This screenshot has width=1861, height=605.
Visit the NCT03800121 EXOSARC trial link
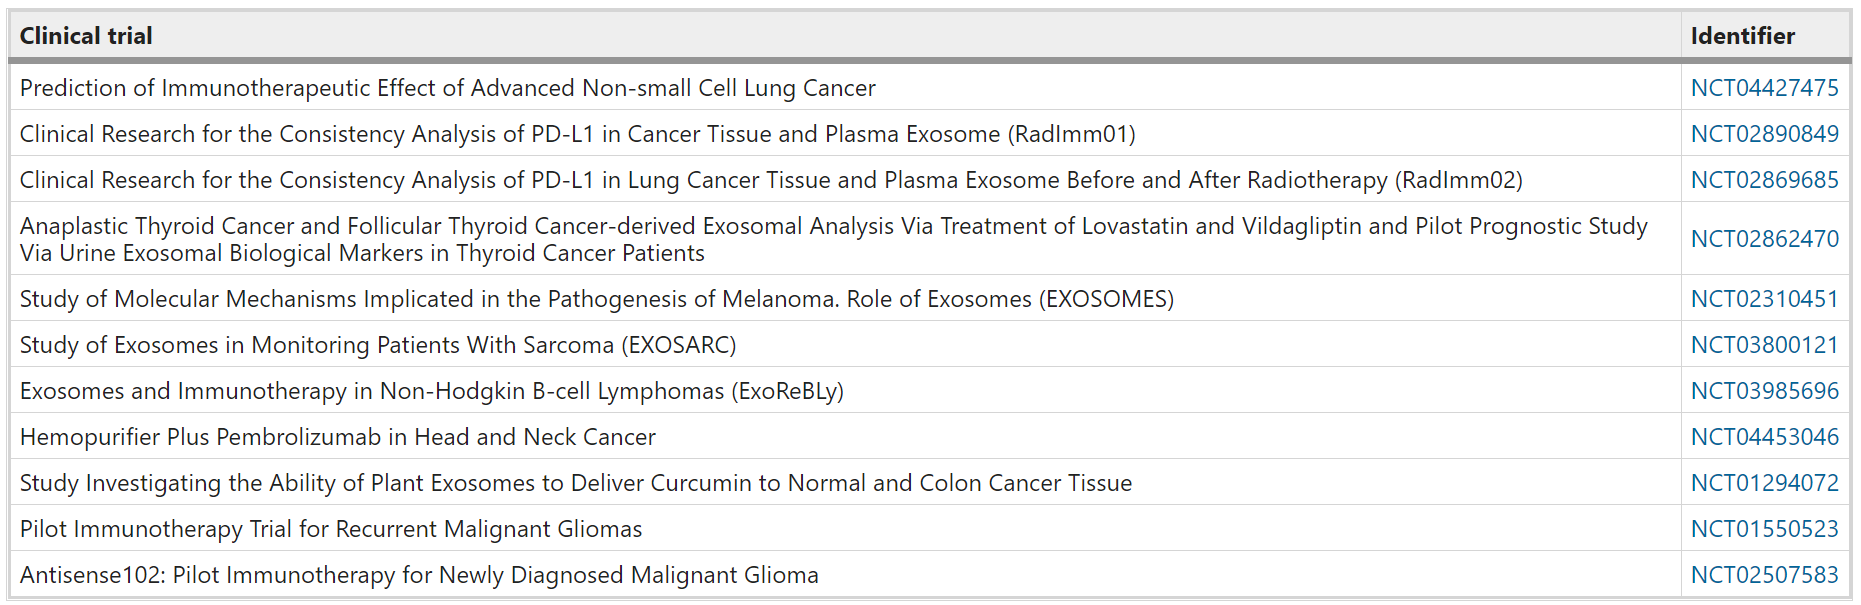click(x=1764, y=345)
